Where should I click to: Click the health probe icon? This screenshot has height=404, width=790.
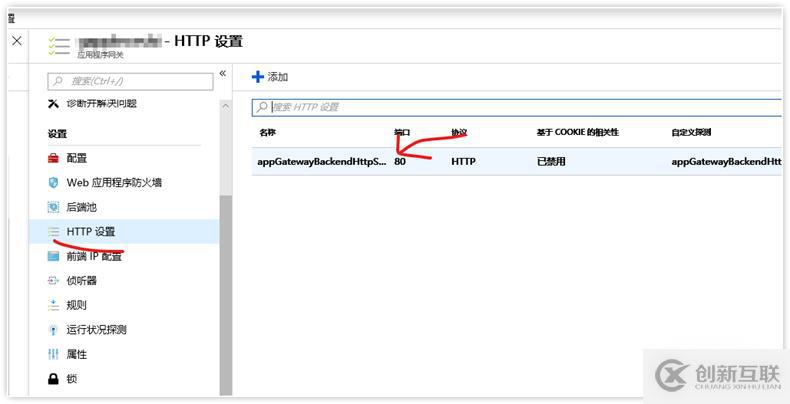pos(53,330)
